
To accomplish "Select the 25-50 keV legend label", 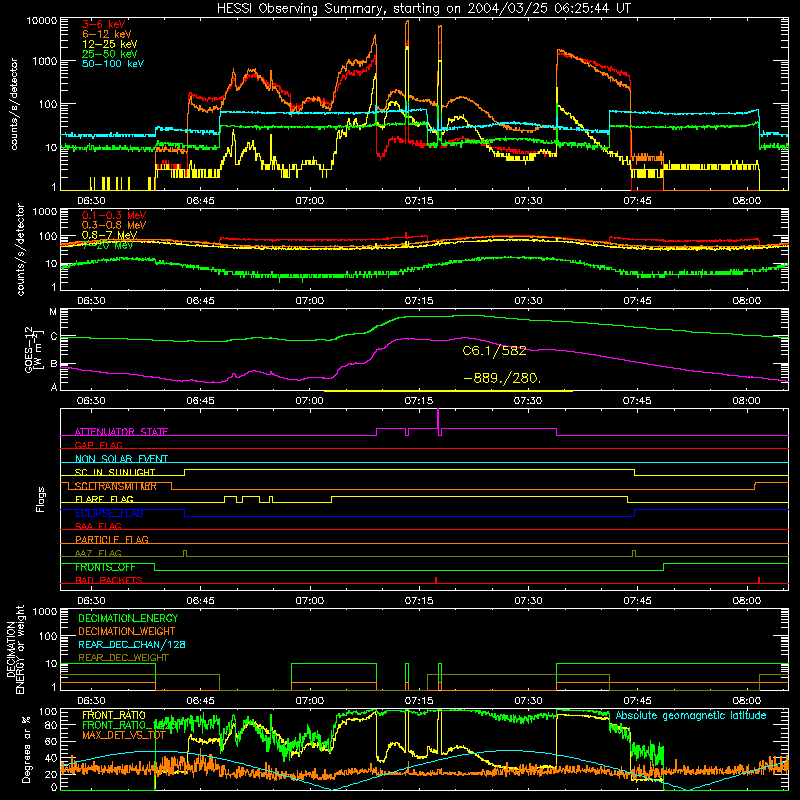I will [x=110, y=54].
